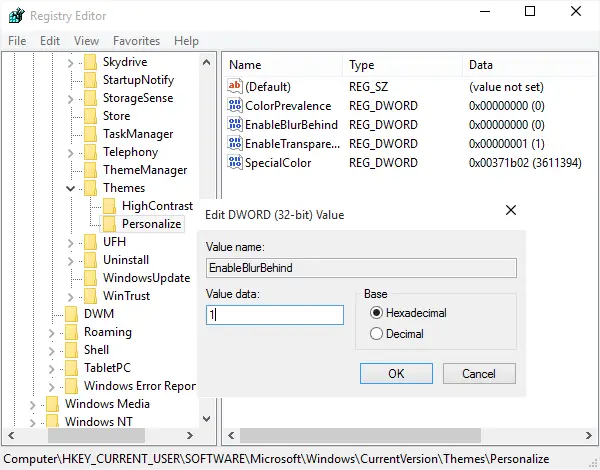Screen dimensions: 600x470
Task: Expand the Telephony key
Action: click(70, 153)
